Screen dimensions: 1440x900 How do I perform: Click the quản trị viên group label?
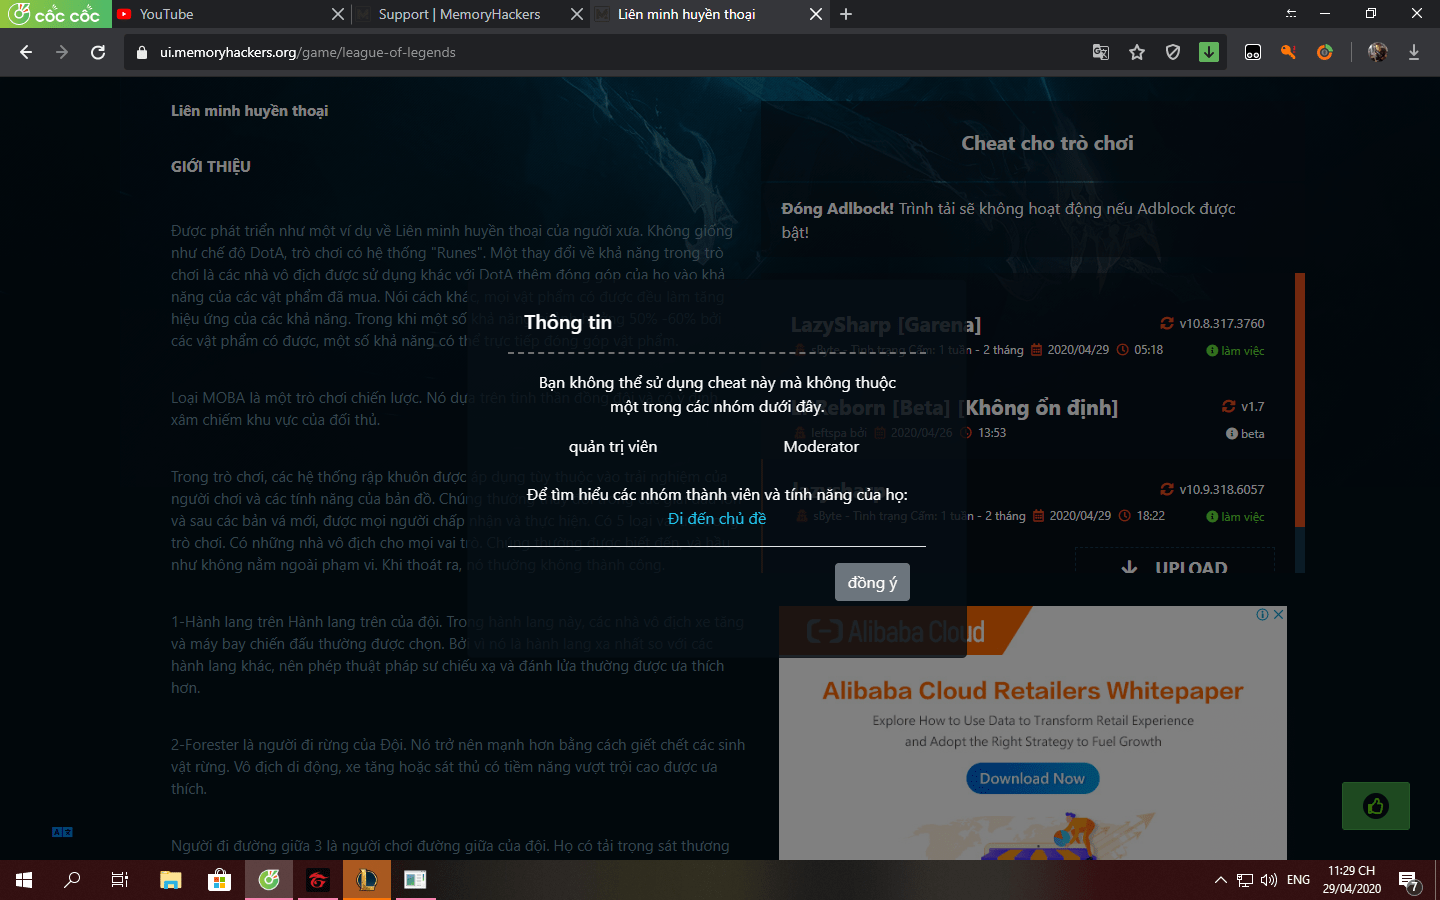pyautogui.click(x=613, y=446)
